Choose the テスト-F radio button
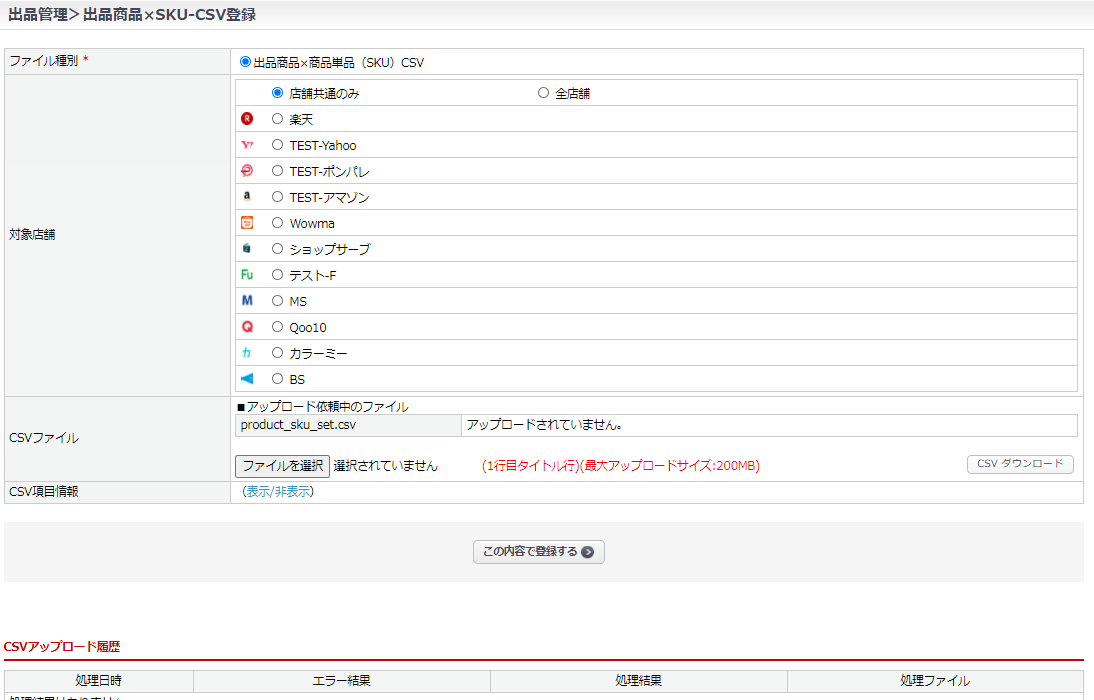The image size is (1094, 700). (278, 274)
